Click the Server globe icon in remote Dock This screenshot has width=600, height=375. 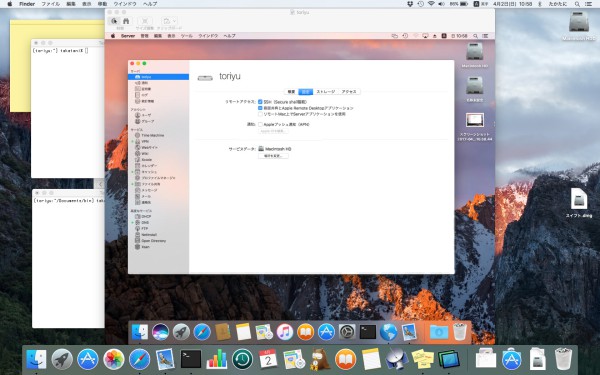pyautogui.click(x=388, y=331)
